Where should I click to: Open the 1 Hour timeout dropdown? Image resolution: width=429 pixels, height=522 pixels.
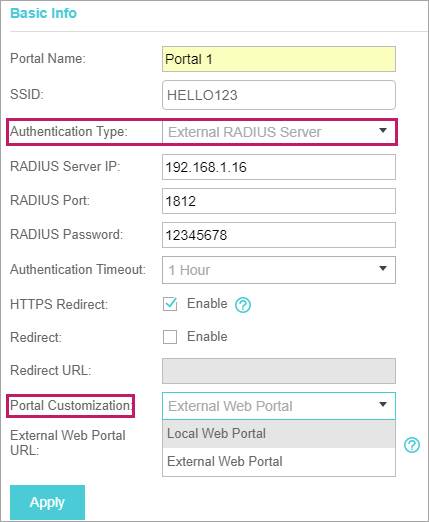click(279, 270)
